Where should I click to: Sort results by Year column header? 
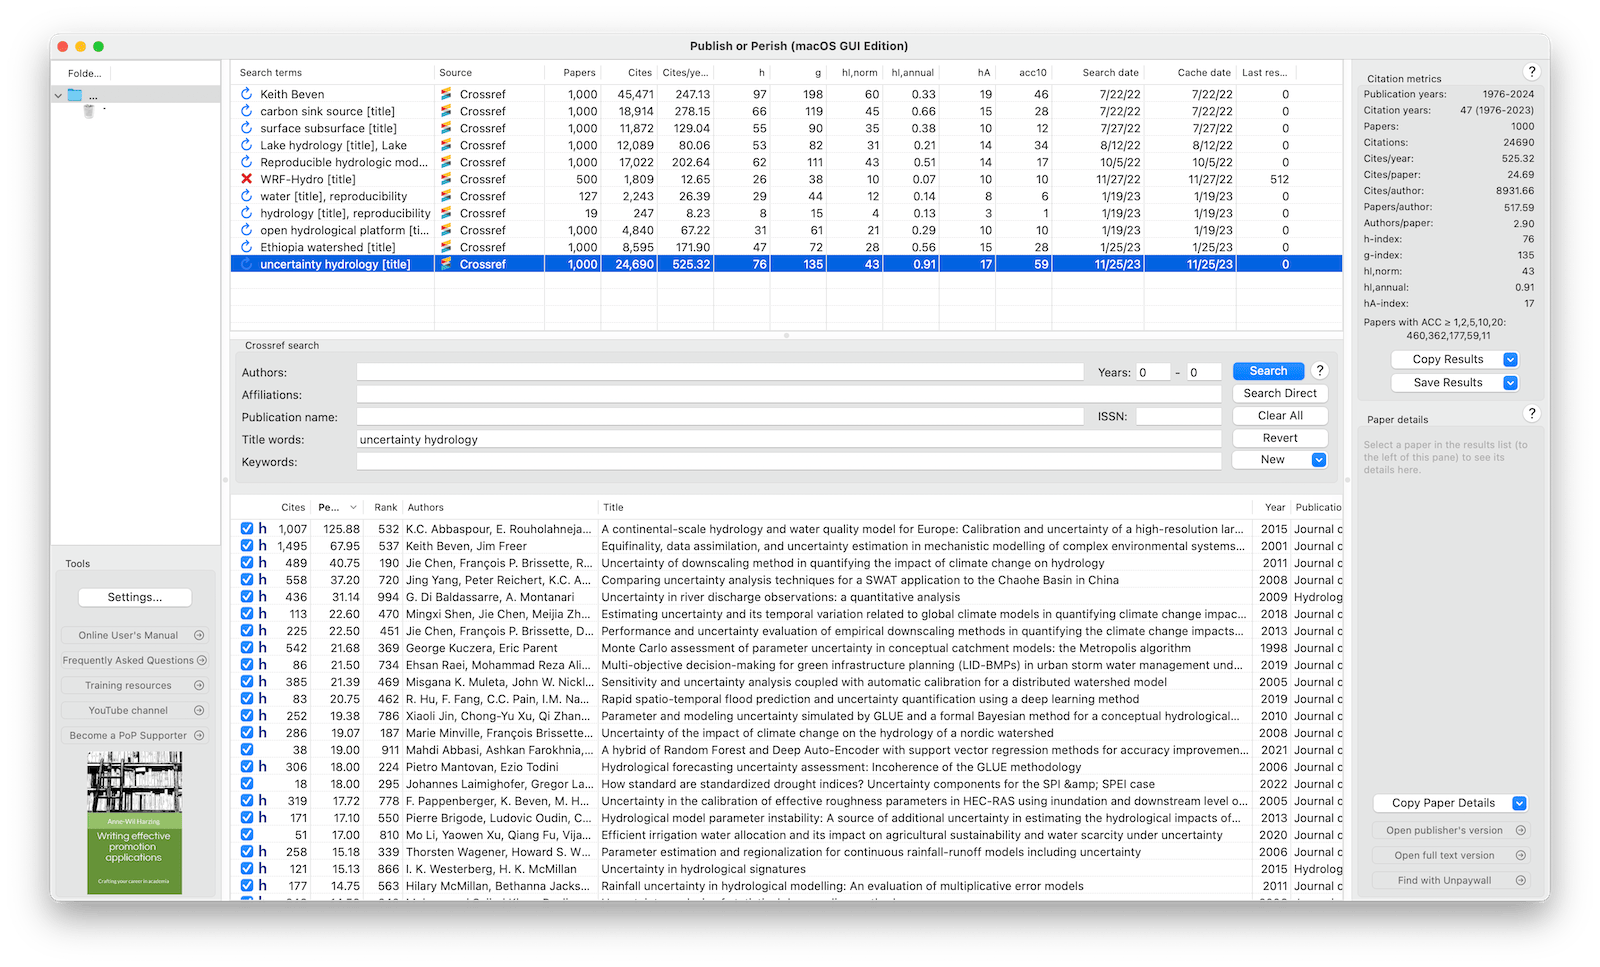pos(1275,507)
